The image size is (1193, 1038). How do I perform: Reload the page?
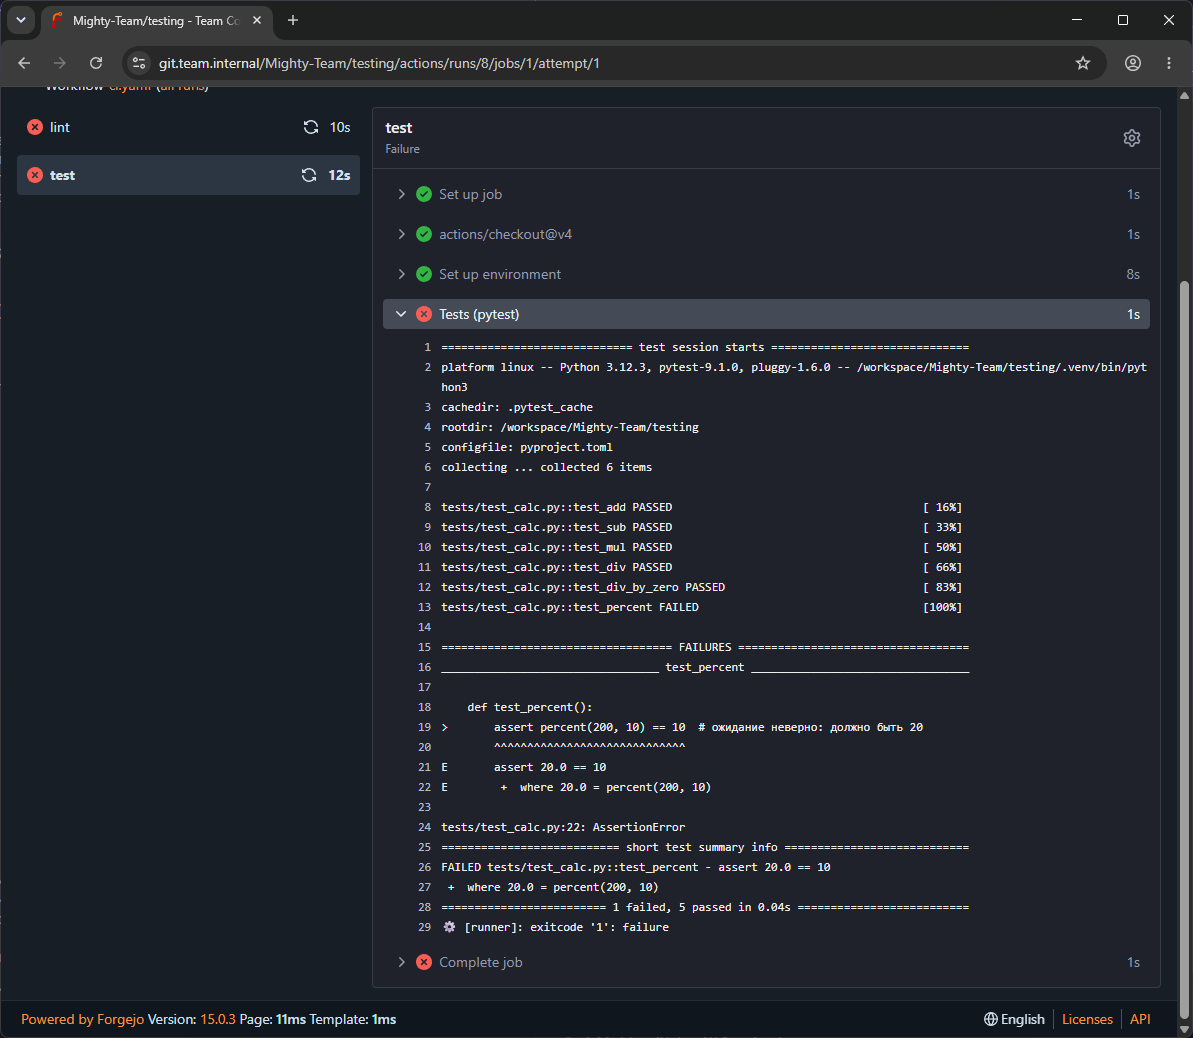[96, 63]
